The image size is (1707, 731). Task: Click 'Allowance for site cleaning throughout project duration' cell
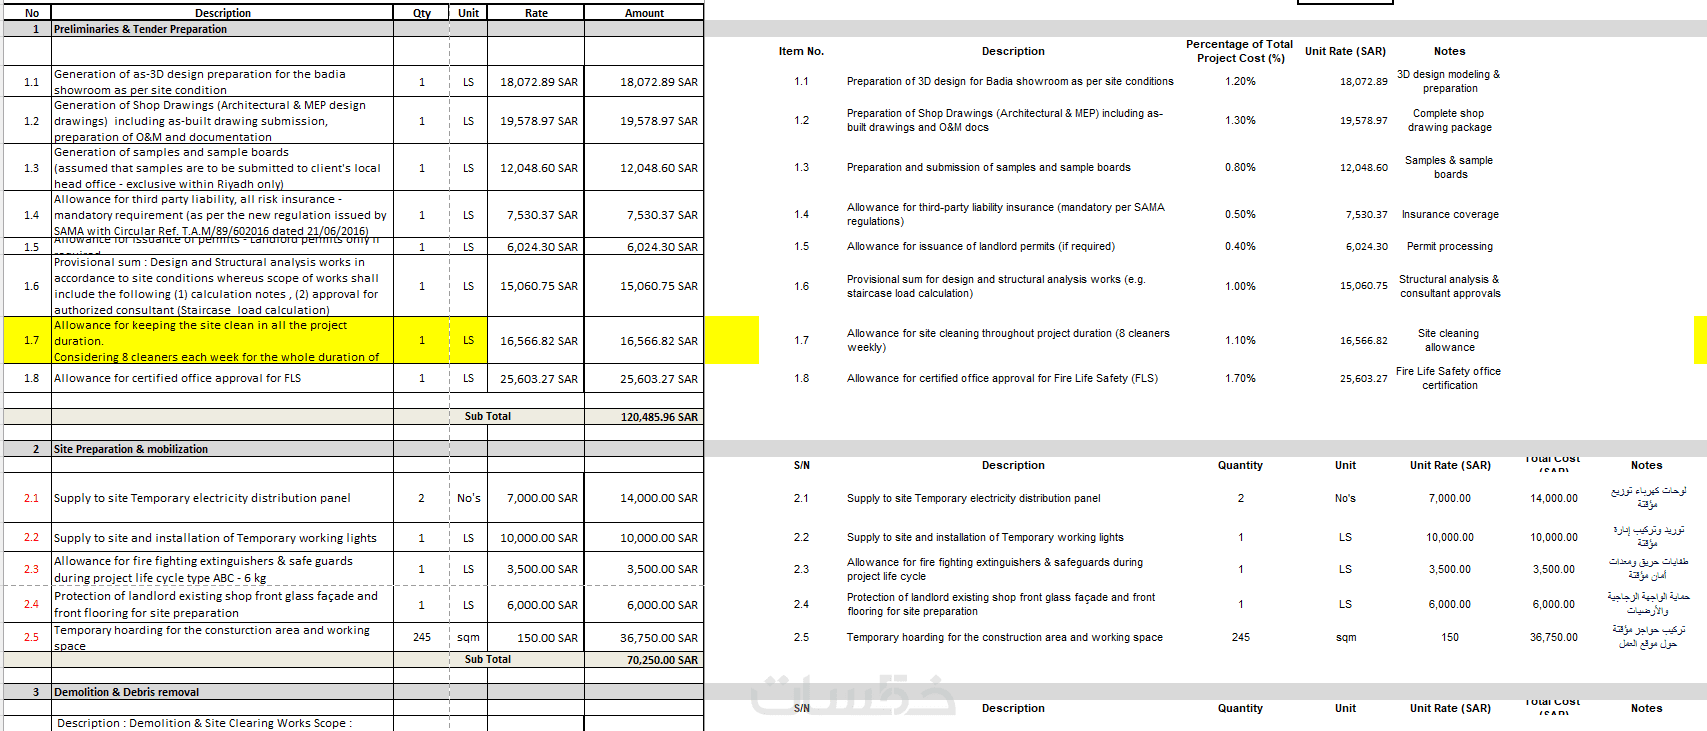tap(1008, 340)
